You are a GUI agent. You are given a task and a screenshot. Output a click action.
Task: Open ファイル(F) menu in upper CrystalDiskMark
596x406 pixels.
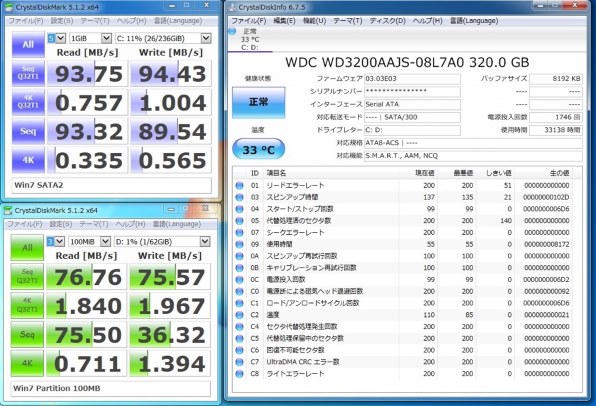[x=25, y=21]
